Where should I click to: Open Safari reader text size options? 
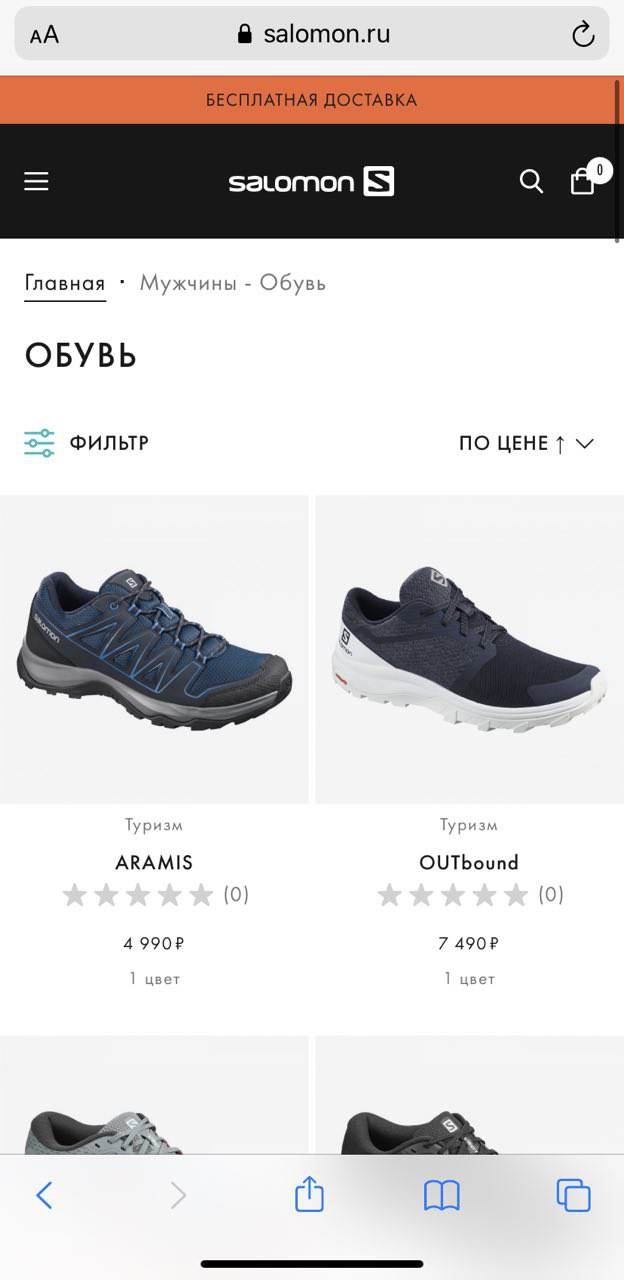[45, 35]
